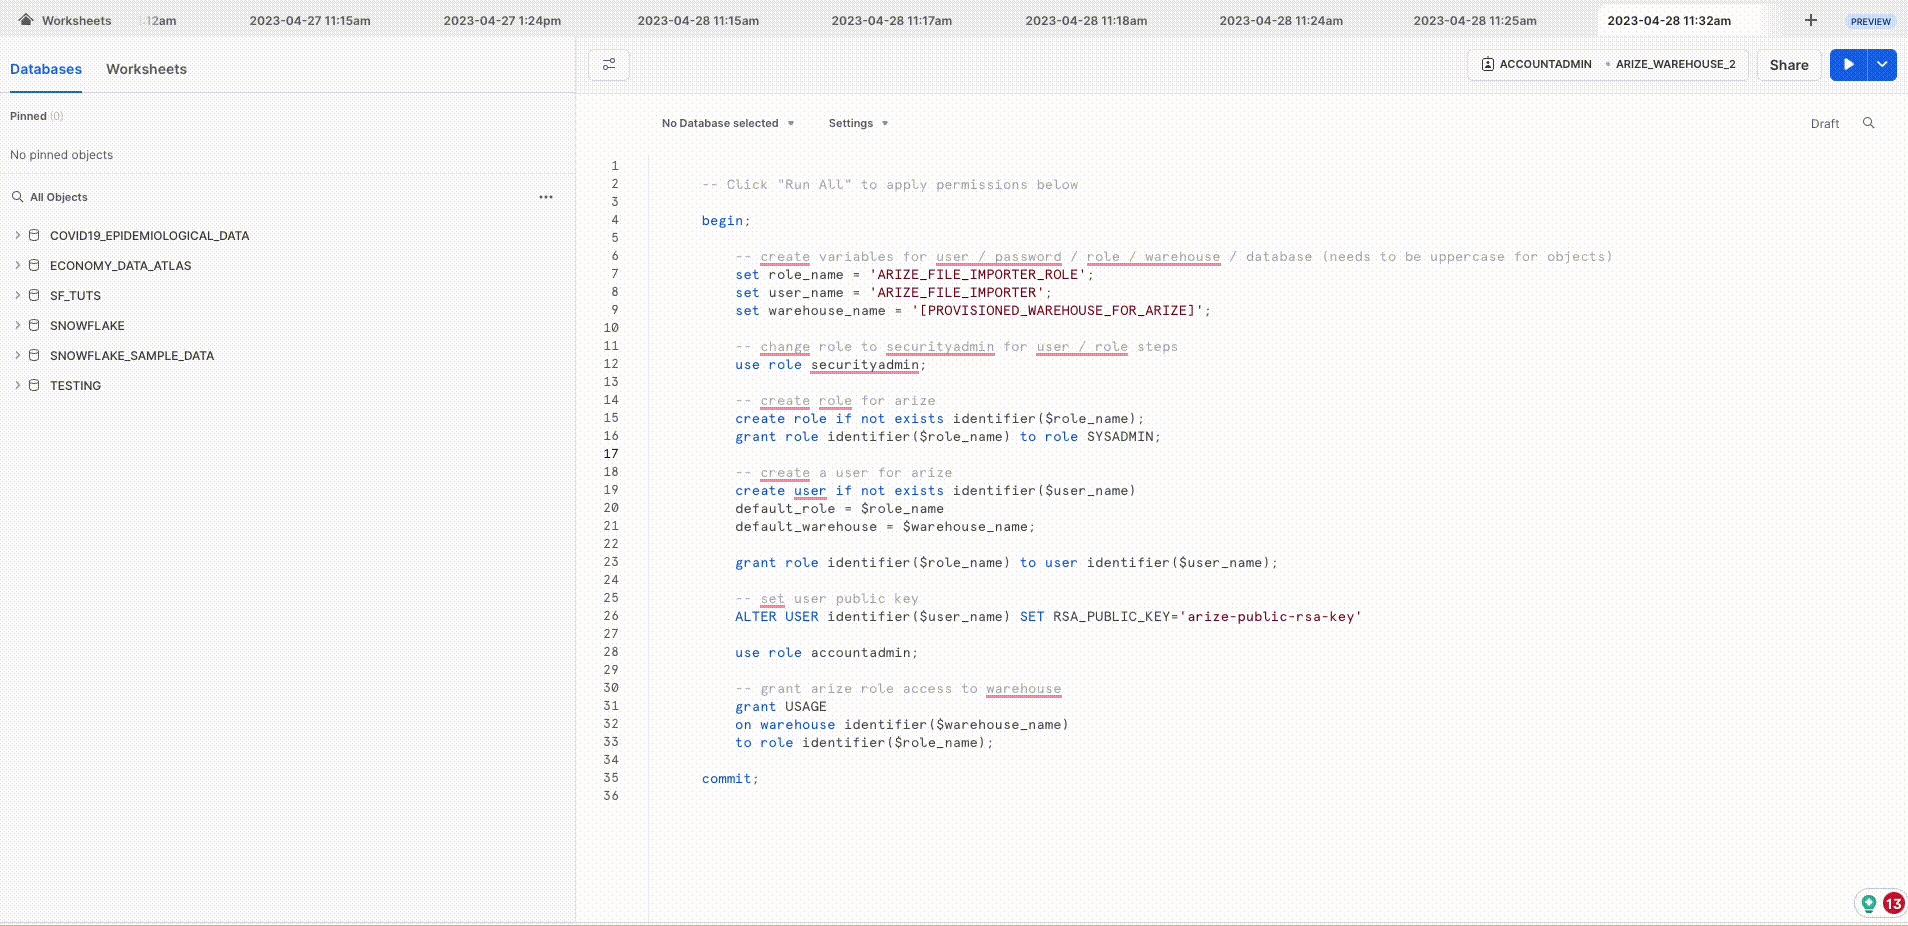
Task: Switch to the Worksheets sidebar tab
Action: 146,69
